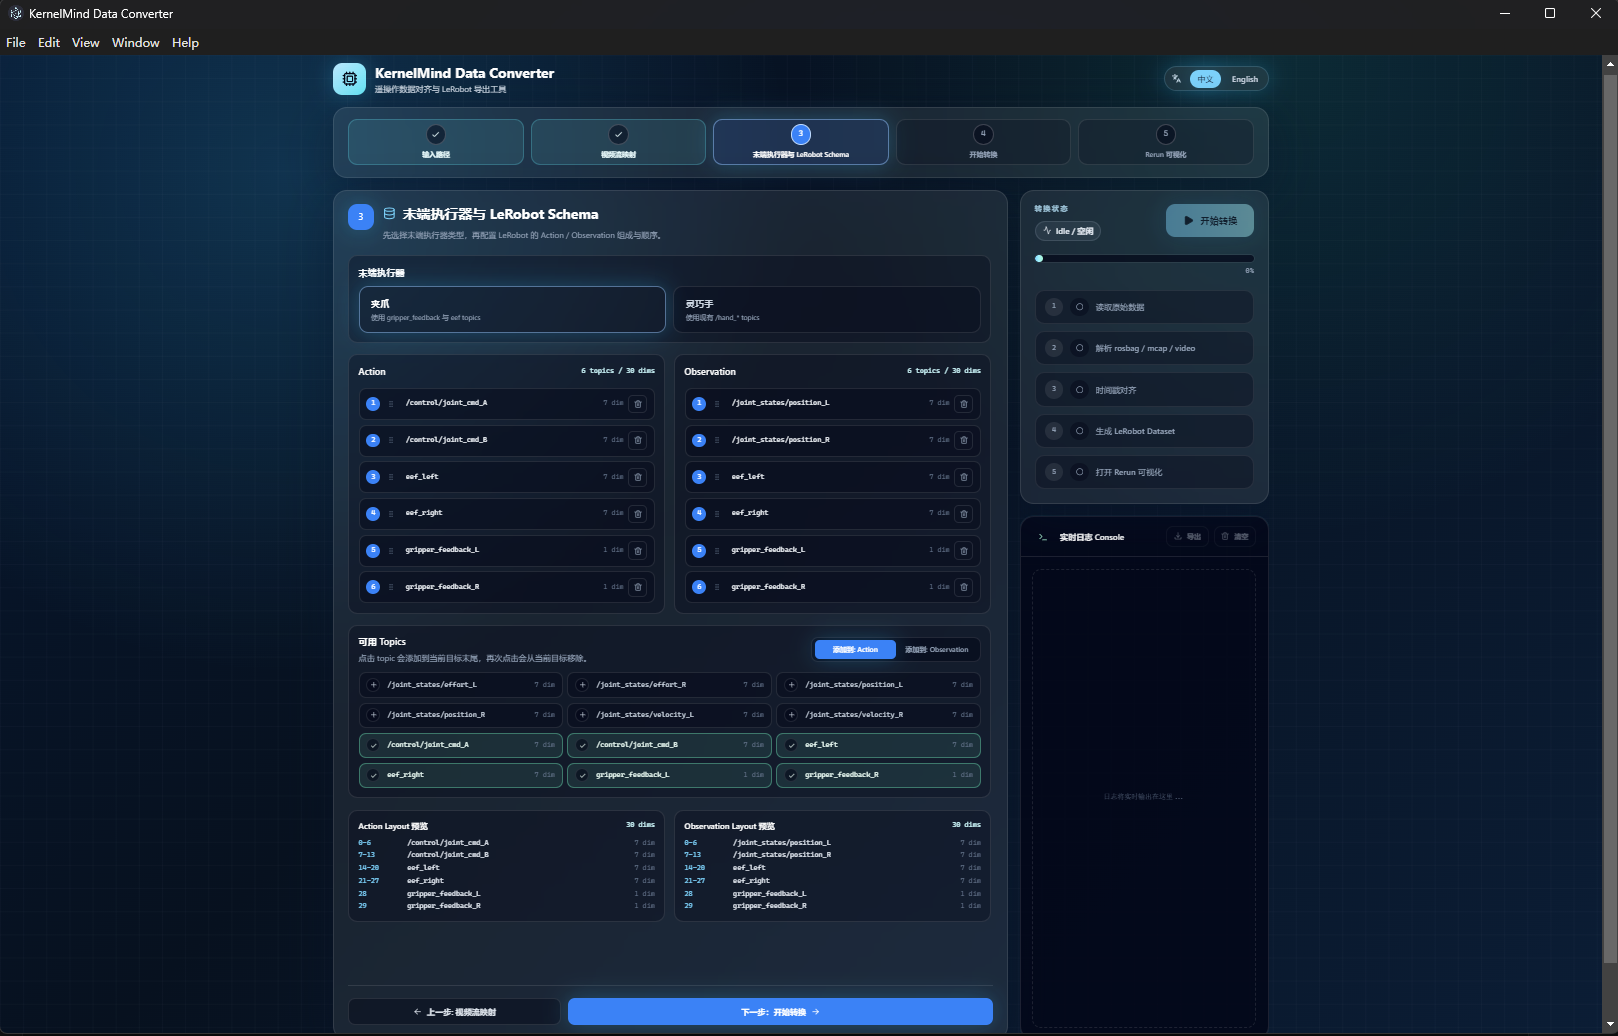Select the 夹爪 gripper end-effector option
The width and height of the screenshot is (1618, 1036).
click(512, 310)
